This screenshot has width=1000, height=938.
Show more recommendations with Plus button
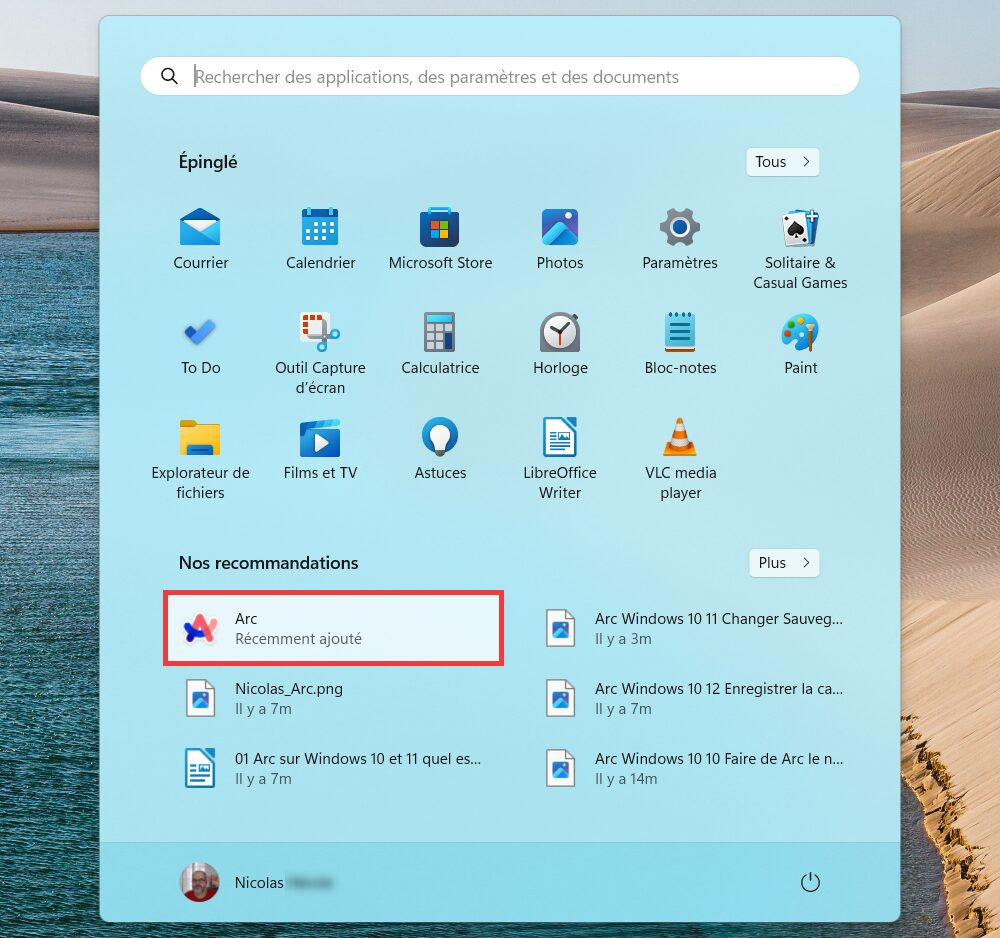[784, 563]
